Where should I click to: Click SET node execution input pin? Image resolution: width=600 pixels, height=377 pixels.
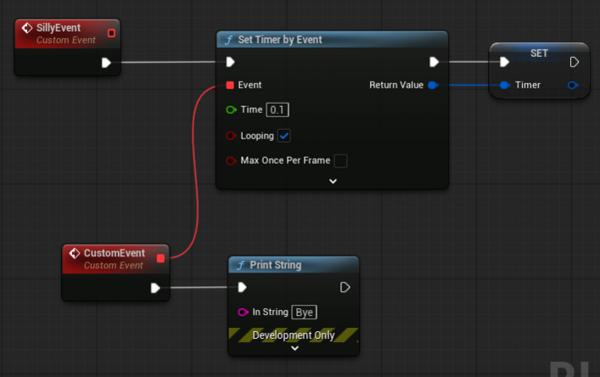tap(504, 62)
